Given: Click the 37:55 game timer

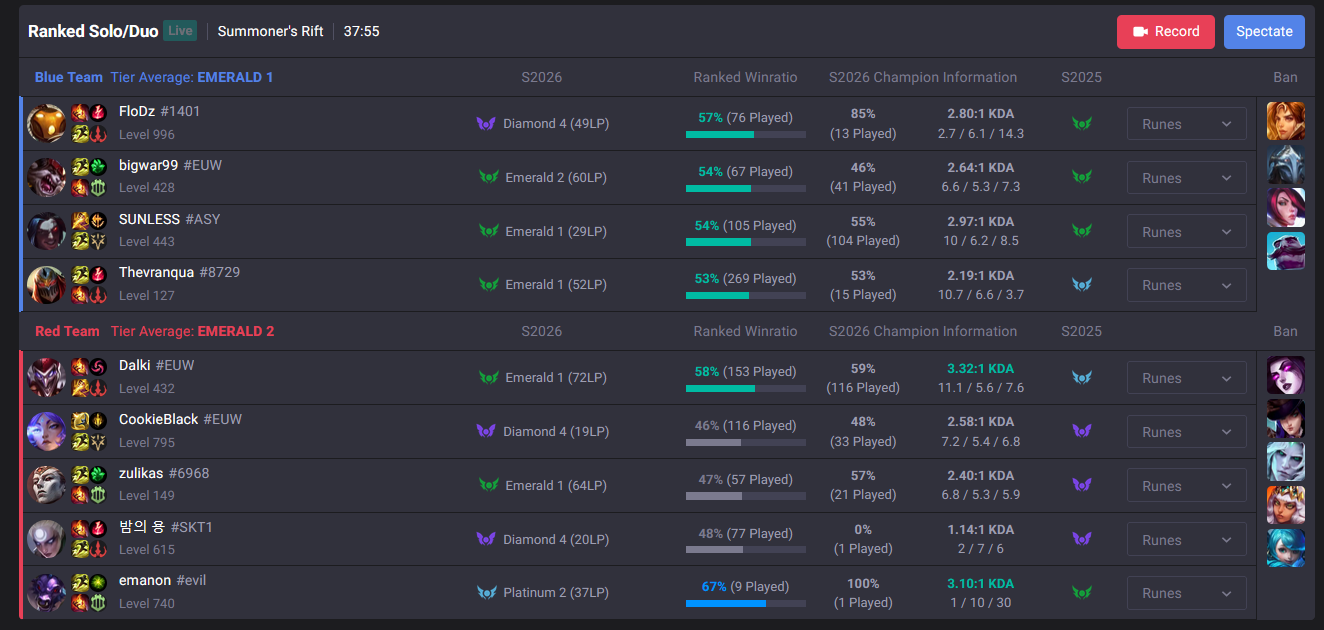Looking at the screenshot, I should pos(361,31).
